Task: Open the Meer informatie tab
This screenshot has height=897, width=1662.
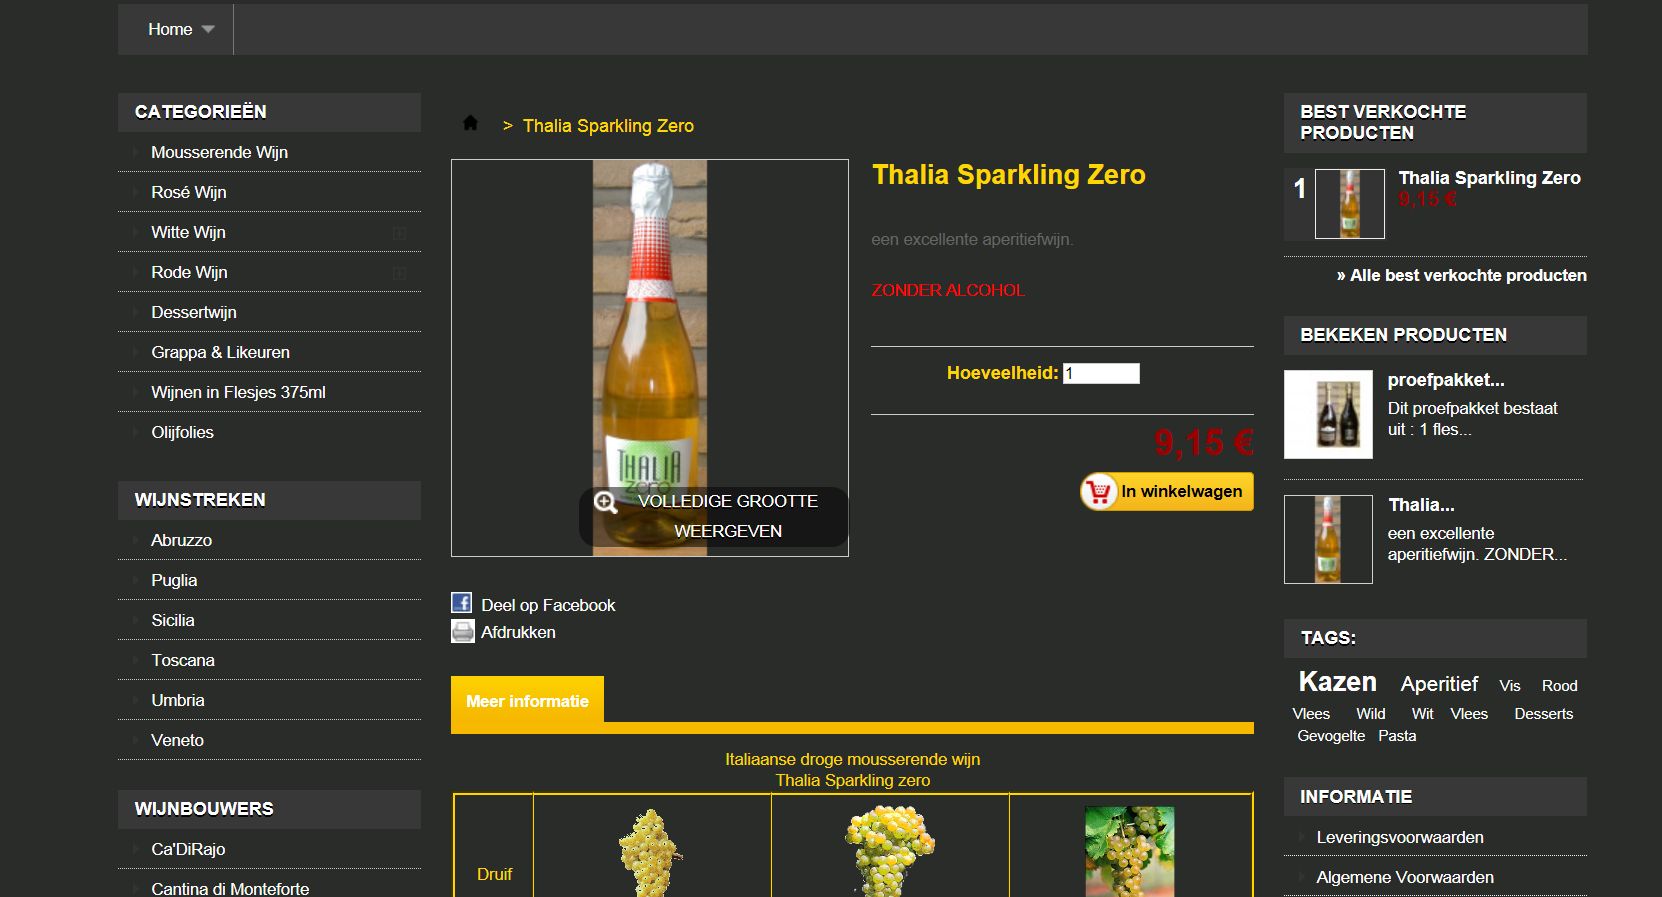Action: (x=527, y=701)
